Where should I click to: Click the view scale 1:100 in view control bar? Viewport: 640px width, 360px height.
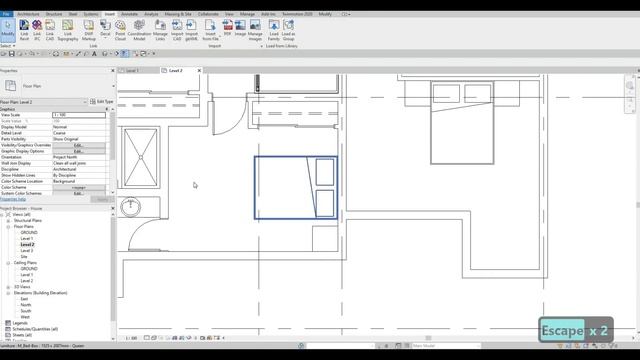coord(131,338)
